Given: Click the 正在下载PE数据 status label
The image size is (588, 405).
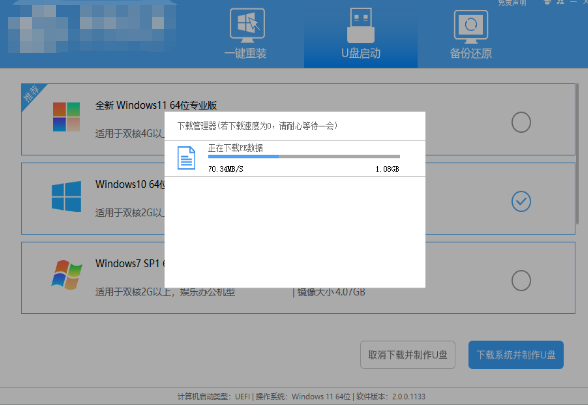Looking at the screenshot, I should tap(236, 148).
